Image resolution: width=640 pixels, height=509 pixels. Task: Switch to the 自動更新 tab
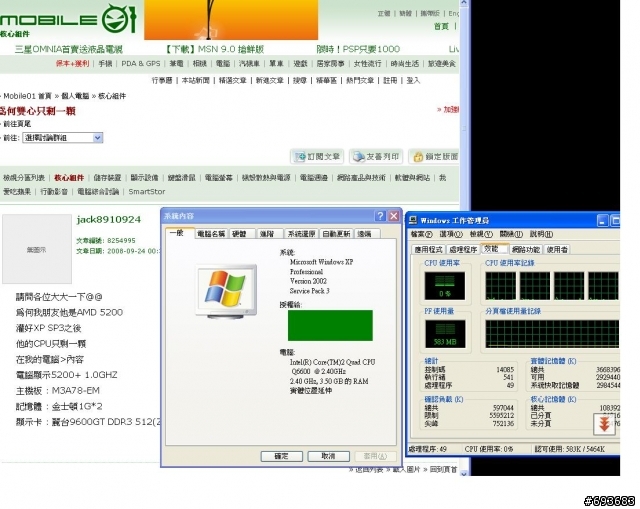[x=336, y=234]
